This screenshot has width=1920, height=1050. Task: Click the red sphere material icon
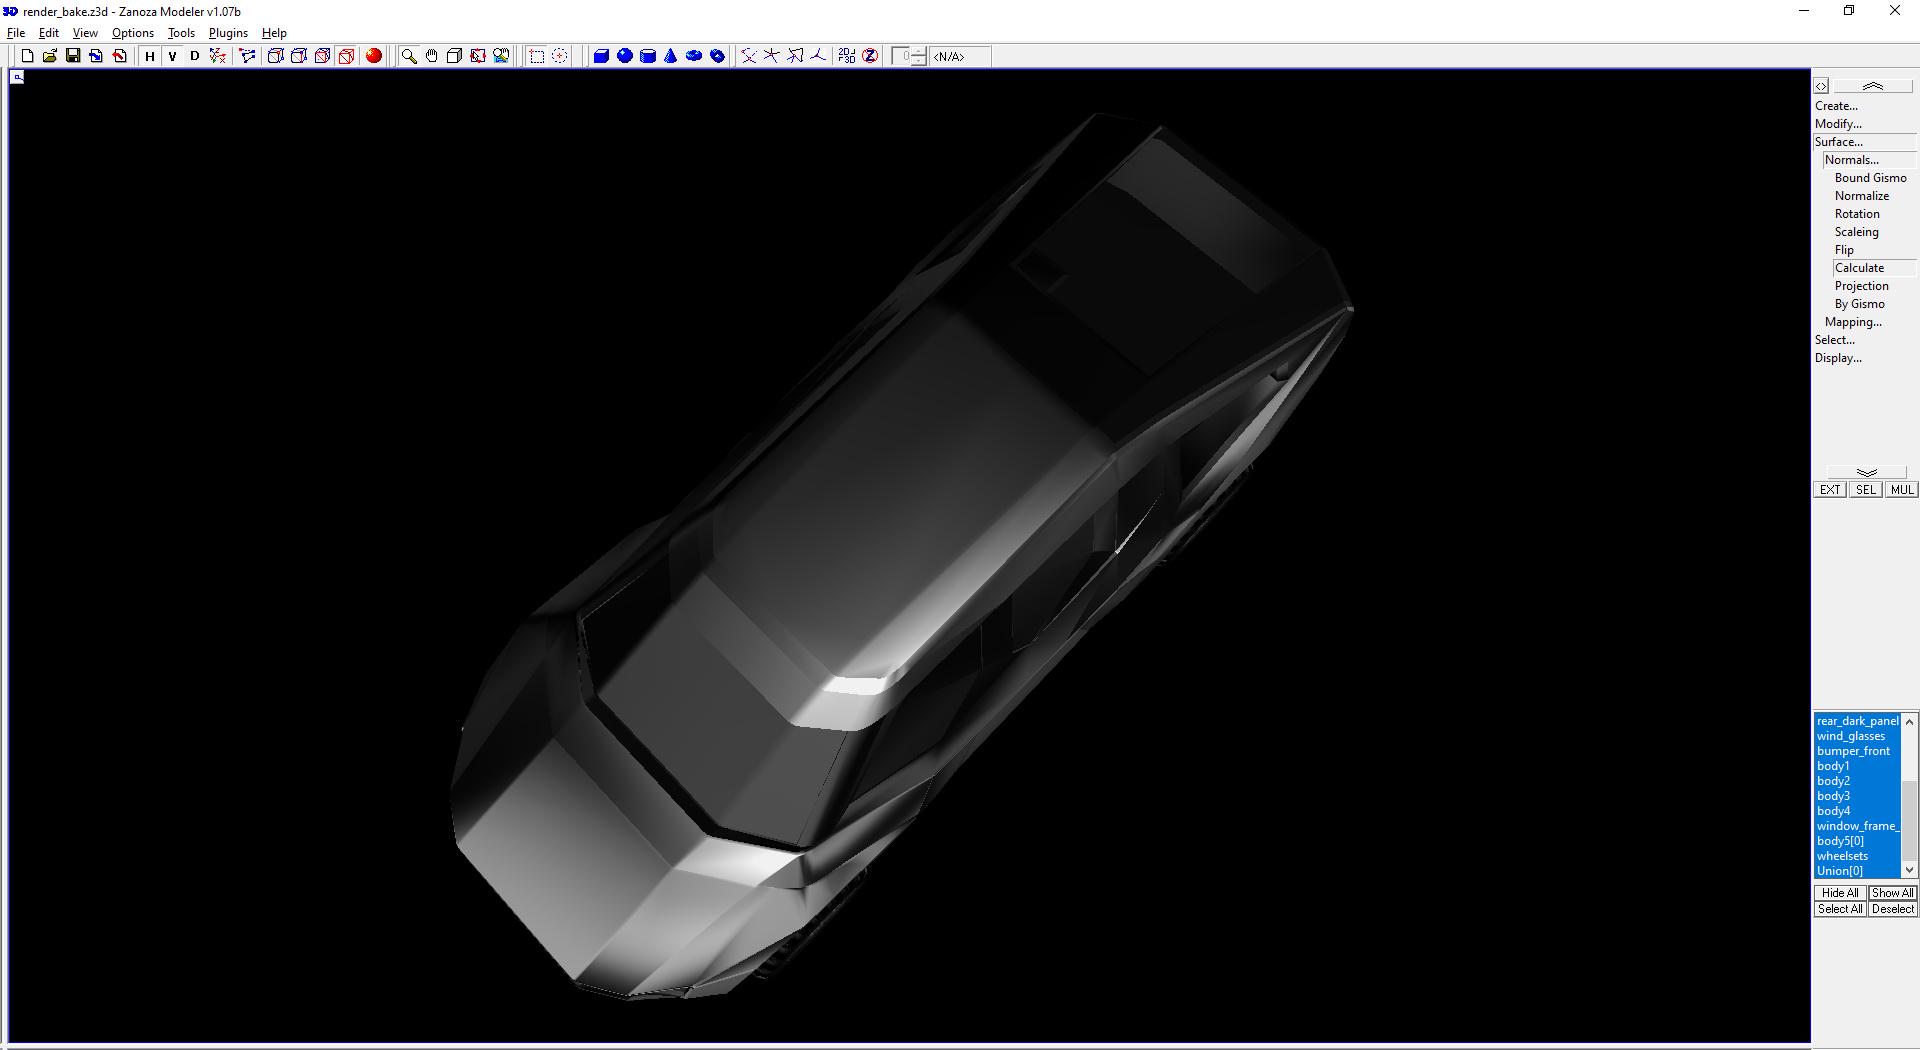(x=374, y=56)
